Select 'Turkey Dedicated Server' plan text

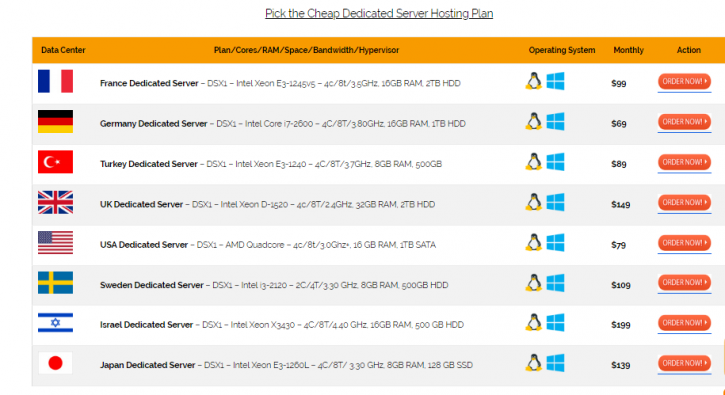click(148, 164)
